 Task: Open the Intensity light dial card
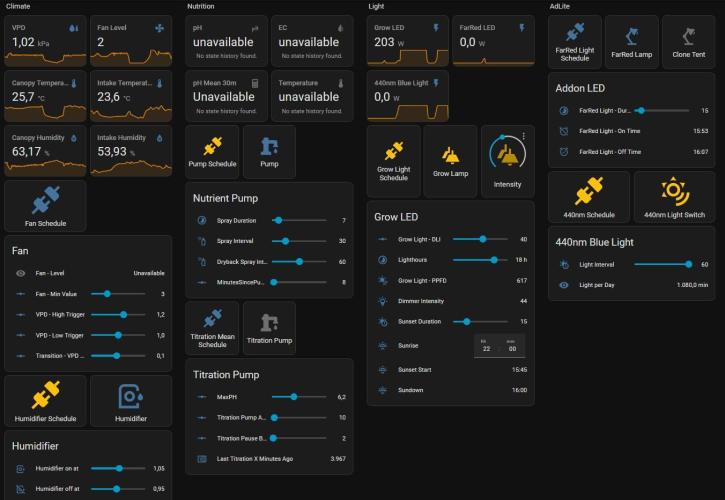click(x=507, y=161)
